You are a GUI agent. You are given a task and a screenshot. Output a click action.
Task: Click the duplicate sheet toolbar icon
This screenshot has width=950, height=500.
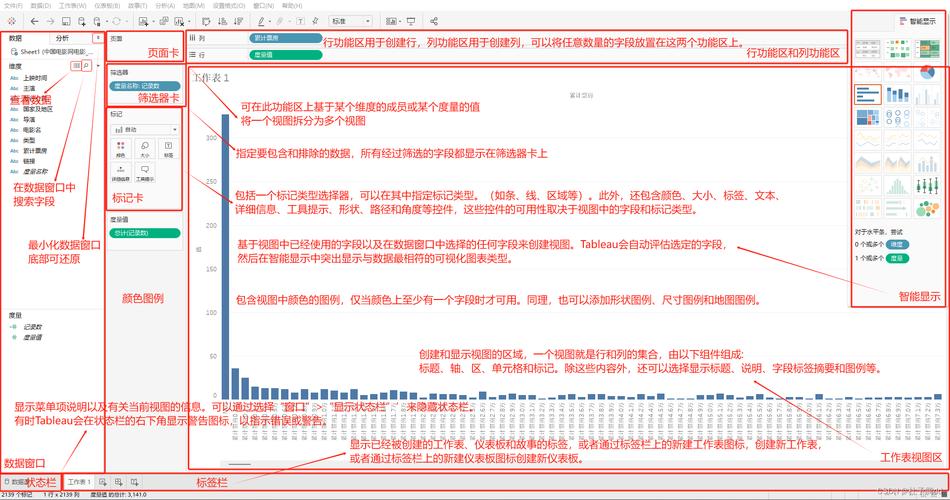[x=164, y=21]
